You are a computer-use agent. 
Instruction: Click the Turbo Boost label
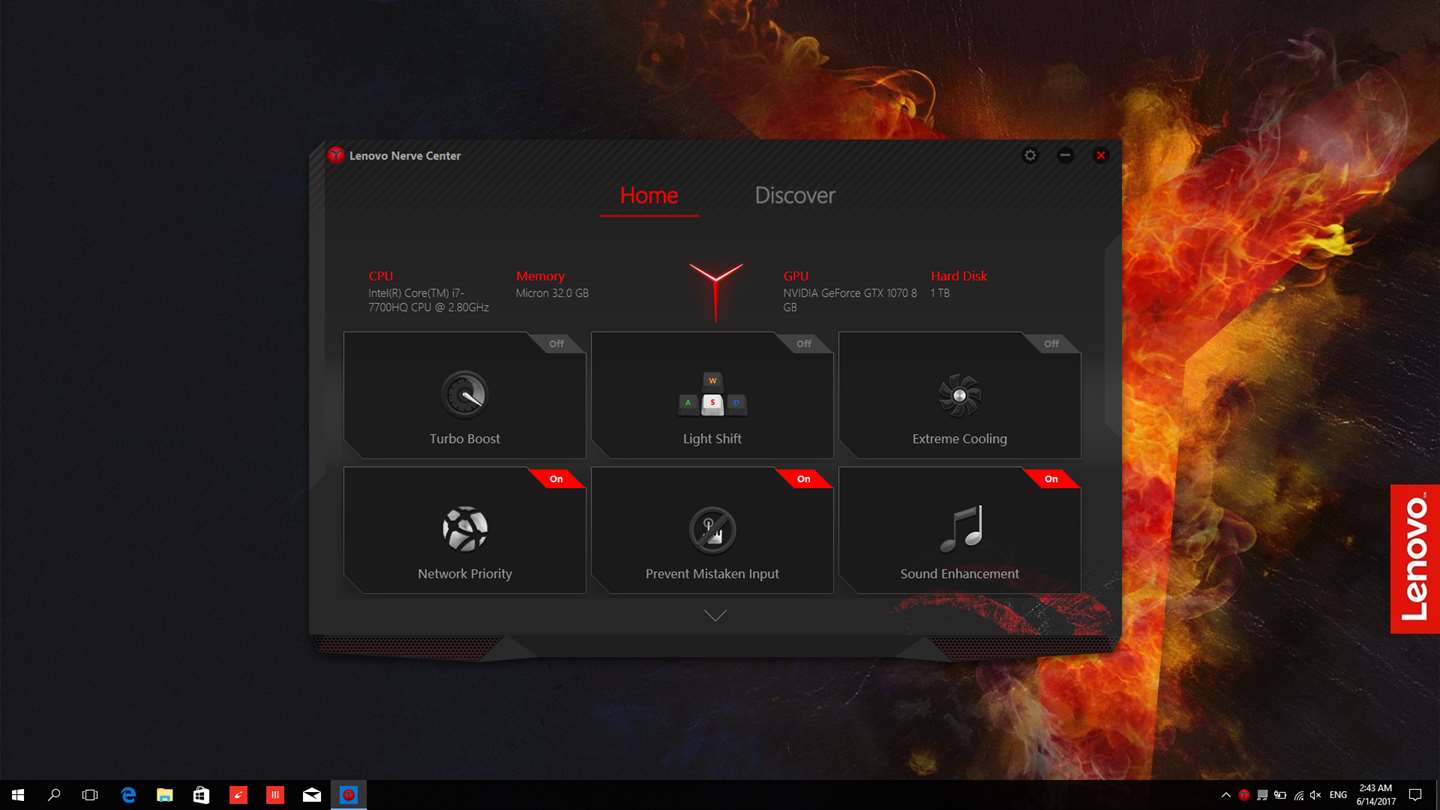[465, 439]
